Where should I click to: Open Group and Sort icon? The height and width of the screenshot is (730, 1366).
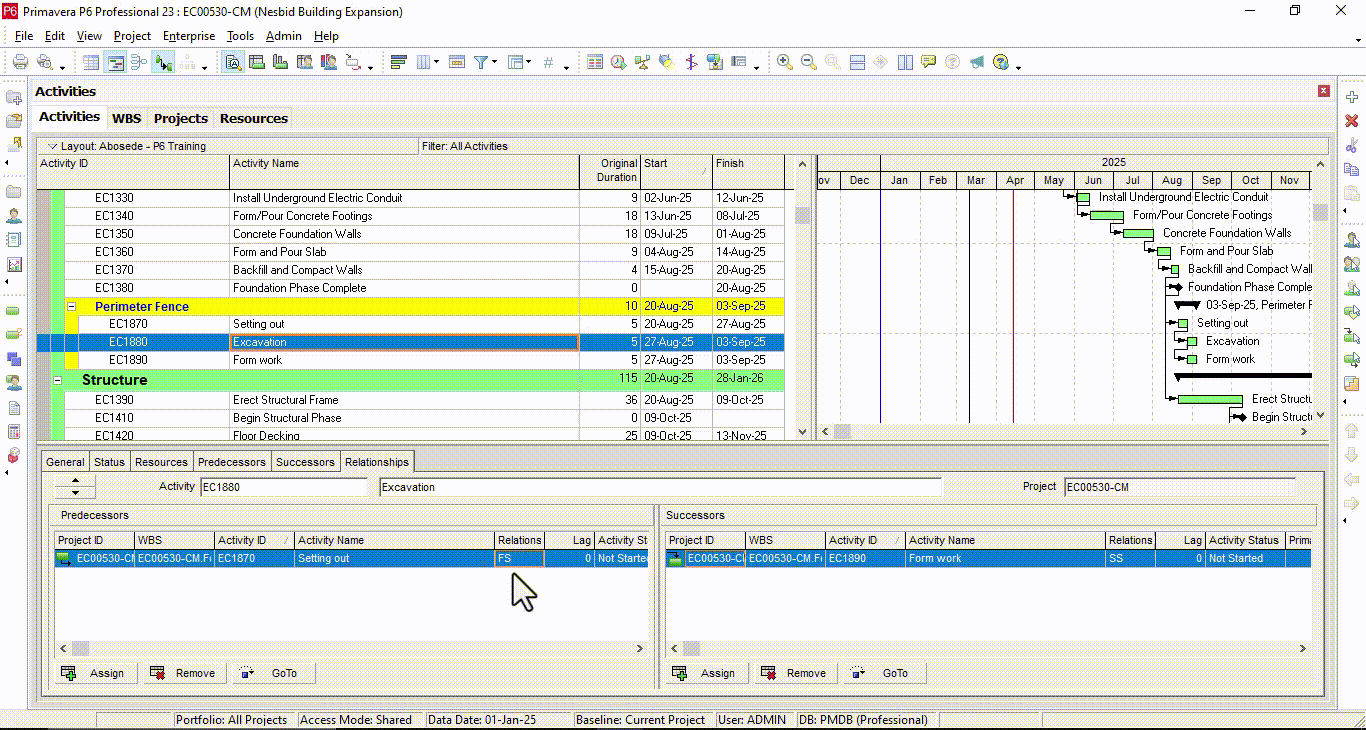516,62
